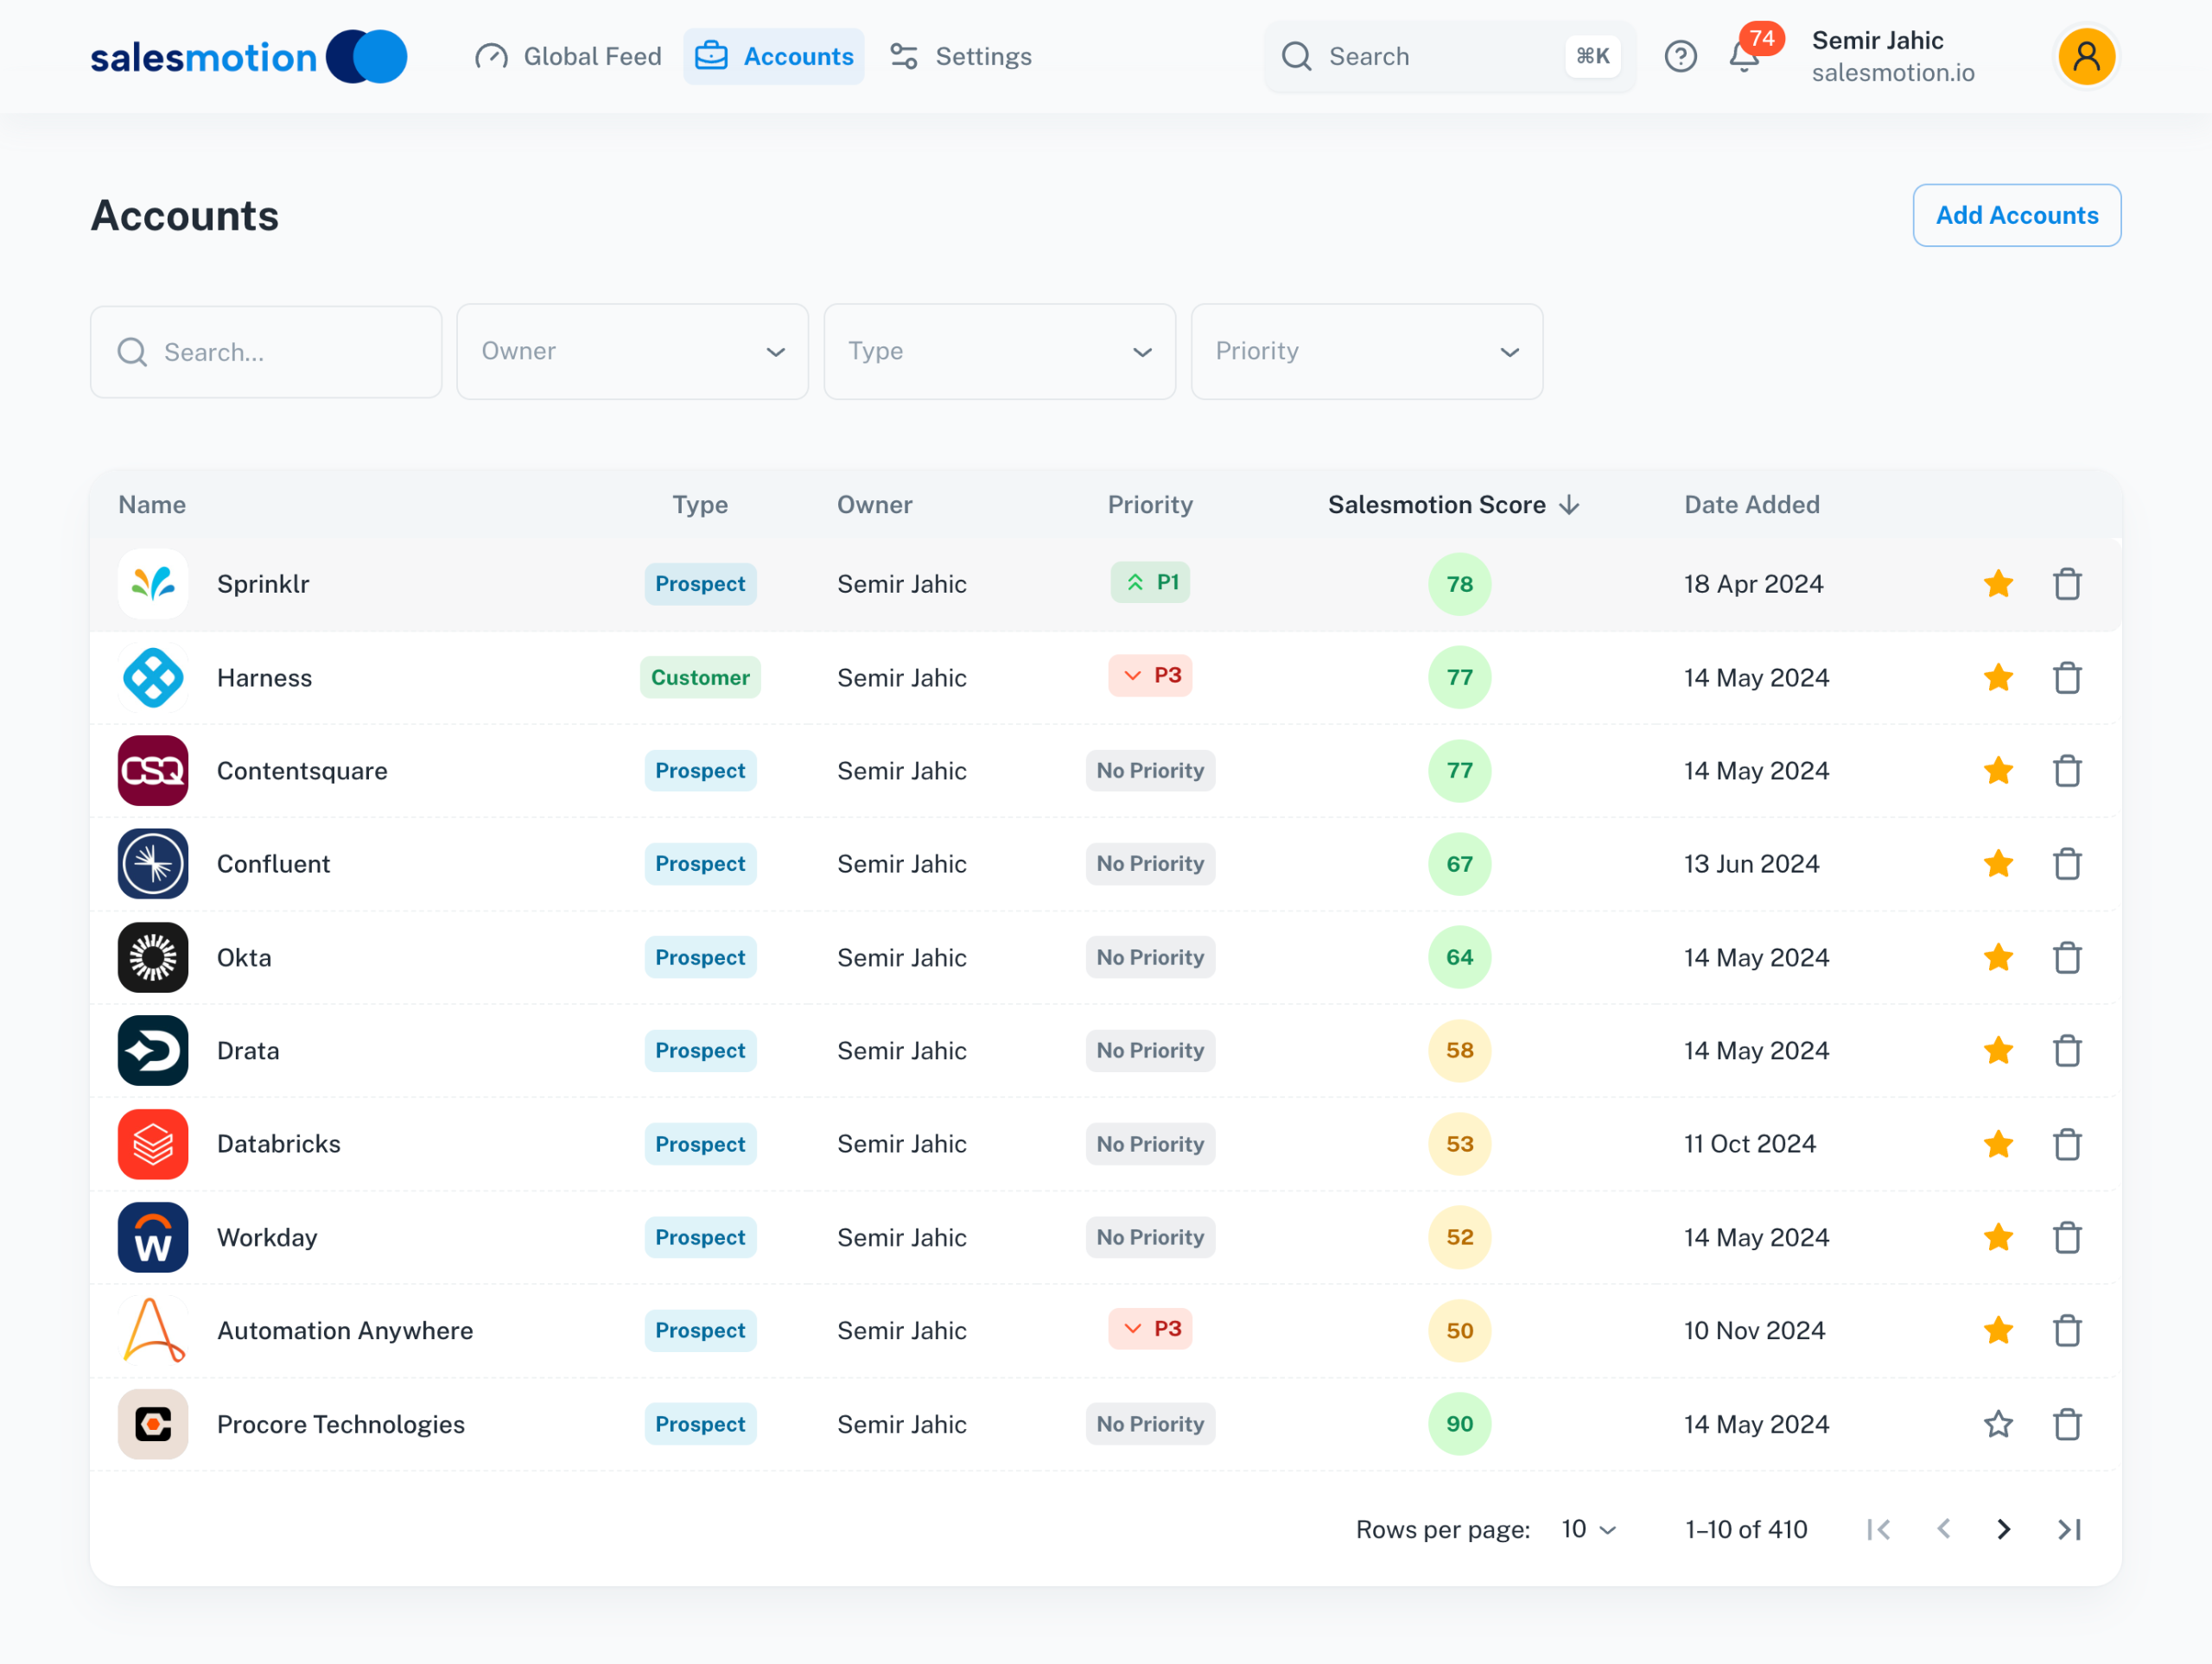Open the Priority filter dropdown
Image resolution: width=2212 pixels, height=1664 pixels.
pos(1366,352)
